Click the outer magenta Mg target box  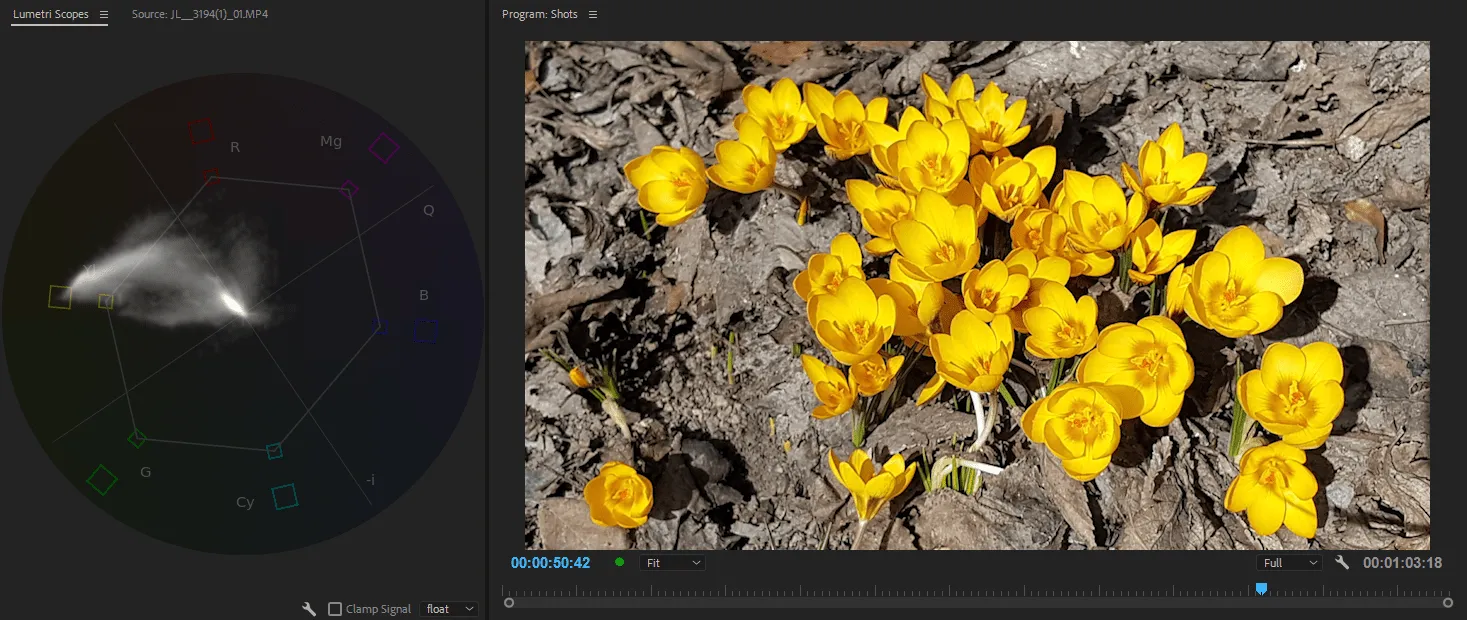tap(383, 148)
